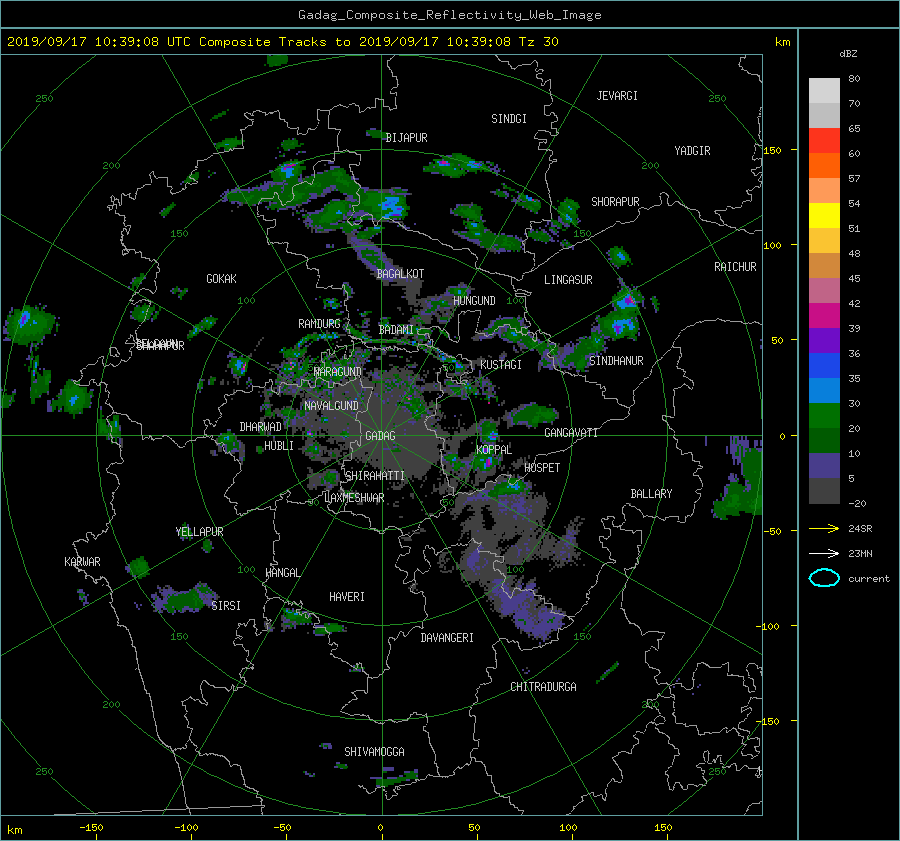Click the GOKAK city label

pyautogui.click(x=221, y=279)
